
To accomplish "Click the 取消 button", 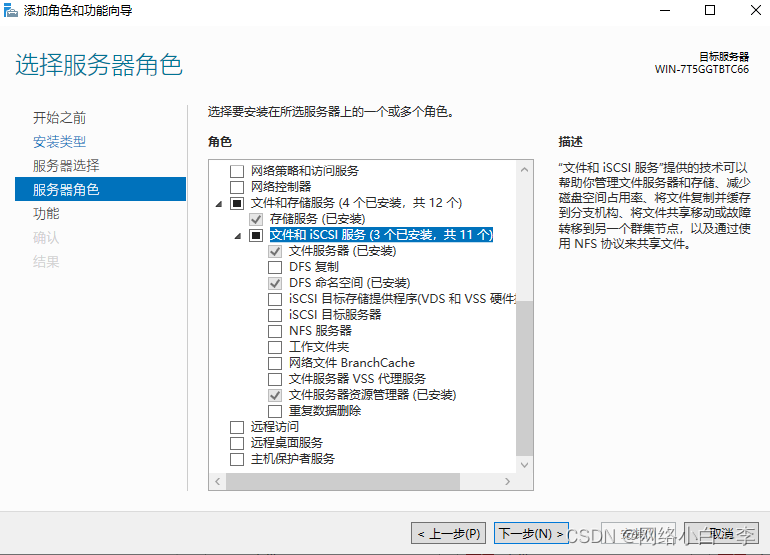I will [x=721, y=533].
